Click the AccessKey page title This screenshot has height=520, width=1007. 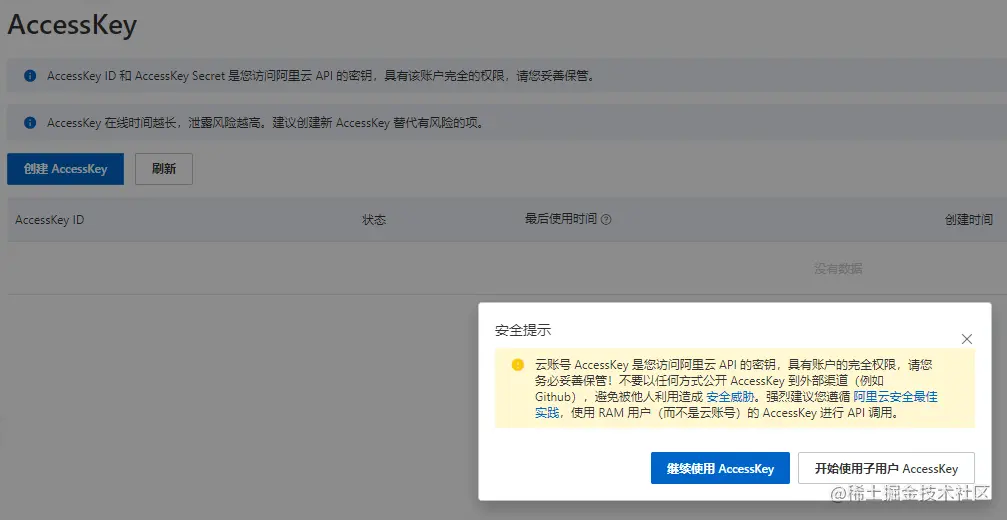pyautogui.click(x=72, y=25)
